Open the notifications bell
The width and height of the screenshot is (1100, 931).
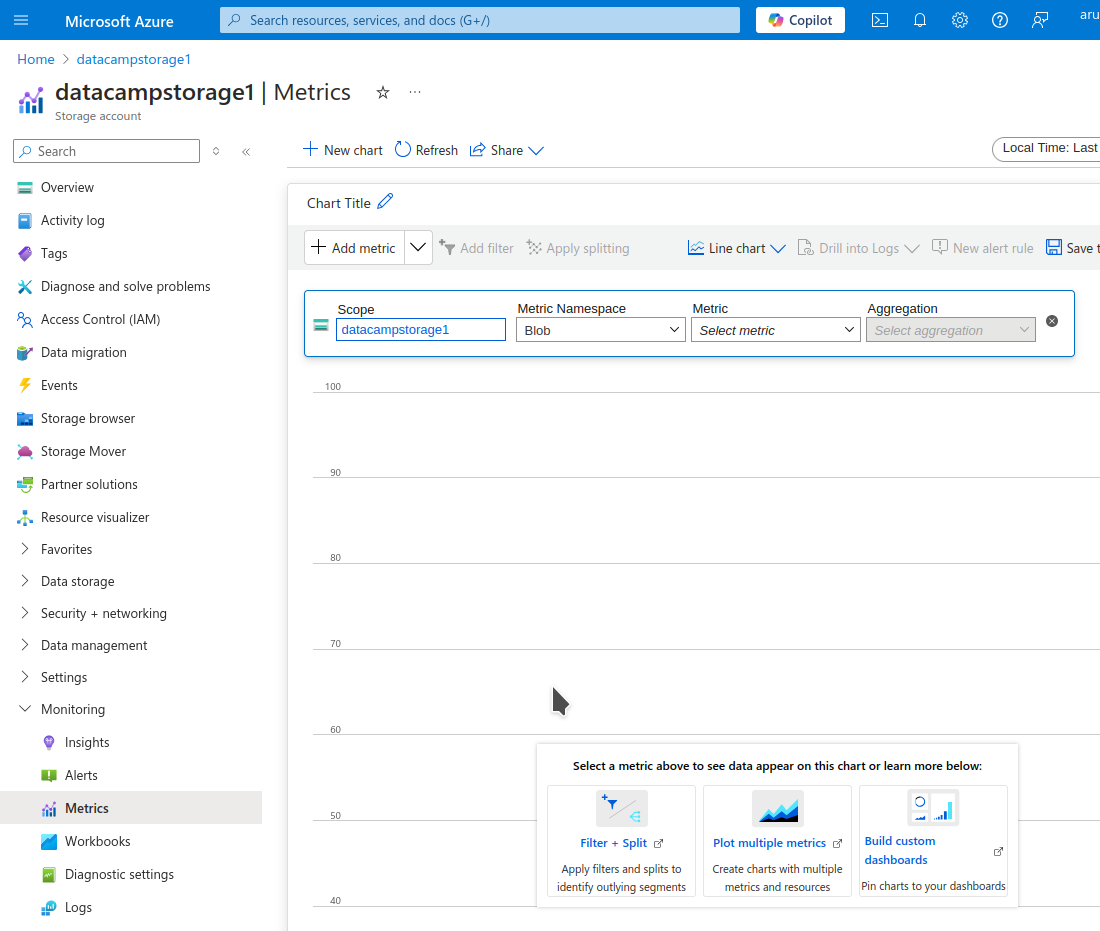click(x=920, y=20)
